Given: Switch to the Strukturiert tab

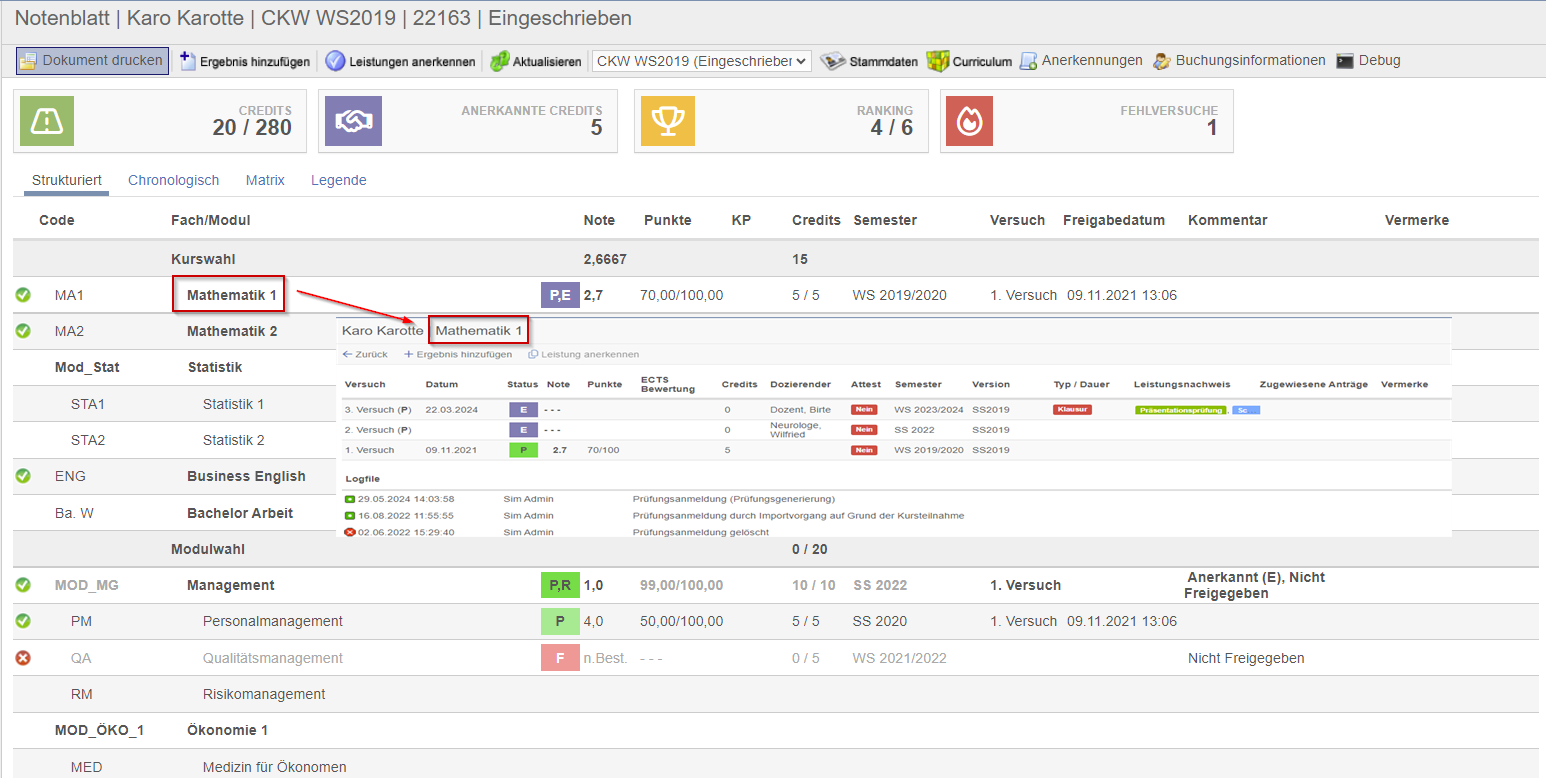Looking at the screenshot, I should [x=67, y=180].
